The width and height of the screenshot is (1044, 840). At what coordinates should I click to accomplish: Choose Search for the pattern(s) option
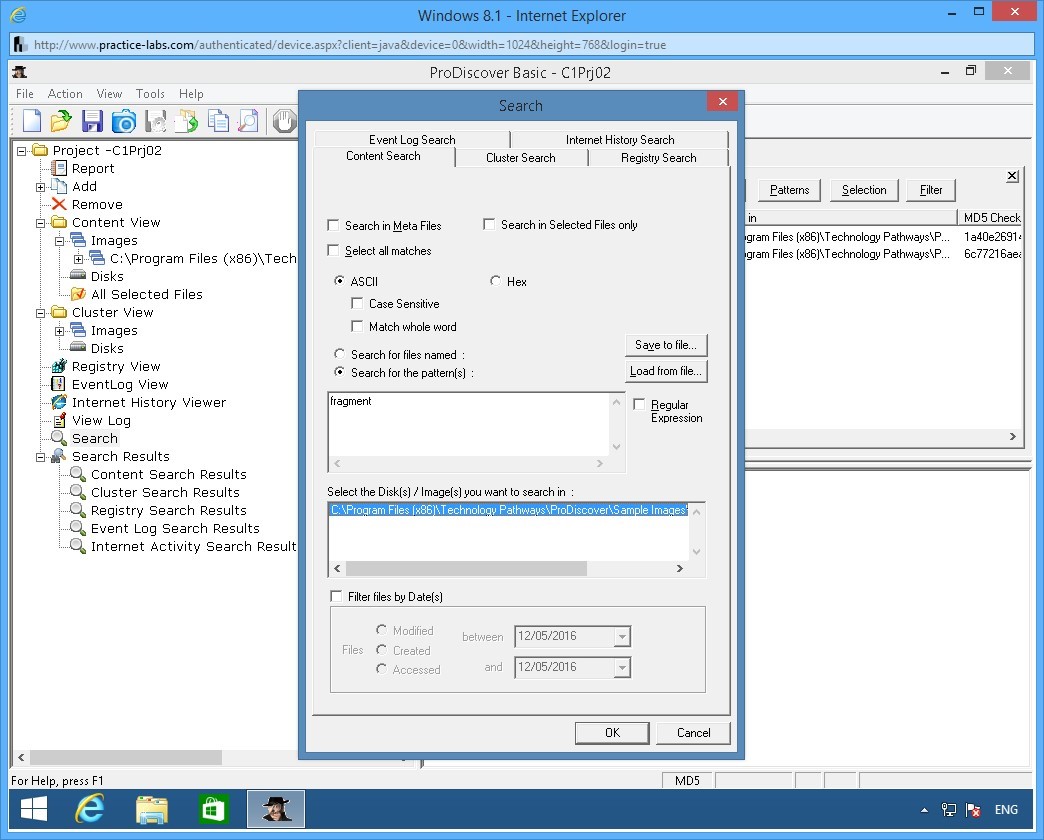pyautogui.click(x=339, y=372)
